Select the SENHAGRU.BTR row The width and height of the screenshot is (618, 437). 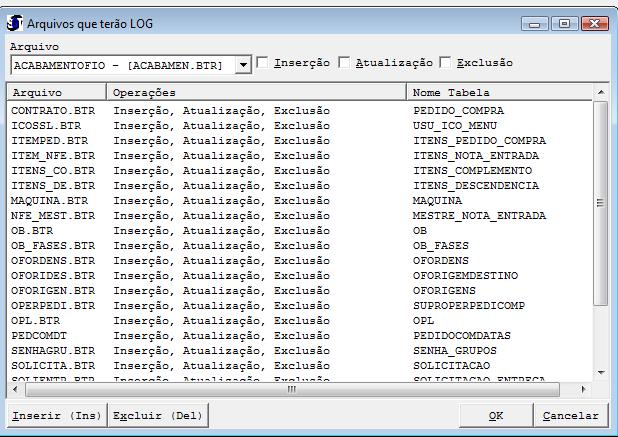52,351
